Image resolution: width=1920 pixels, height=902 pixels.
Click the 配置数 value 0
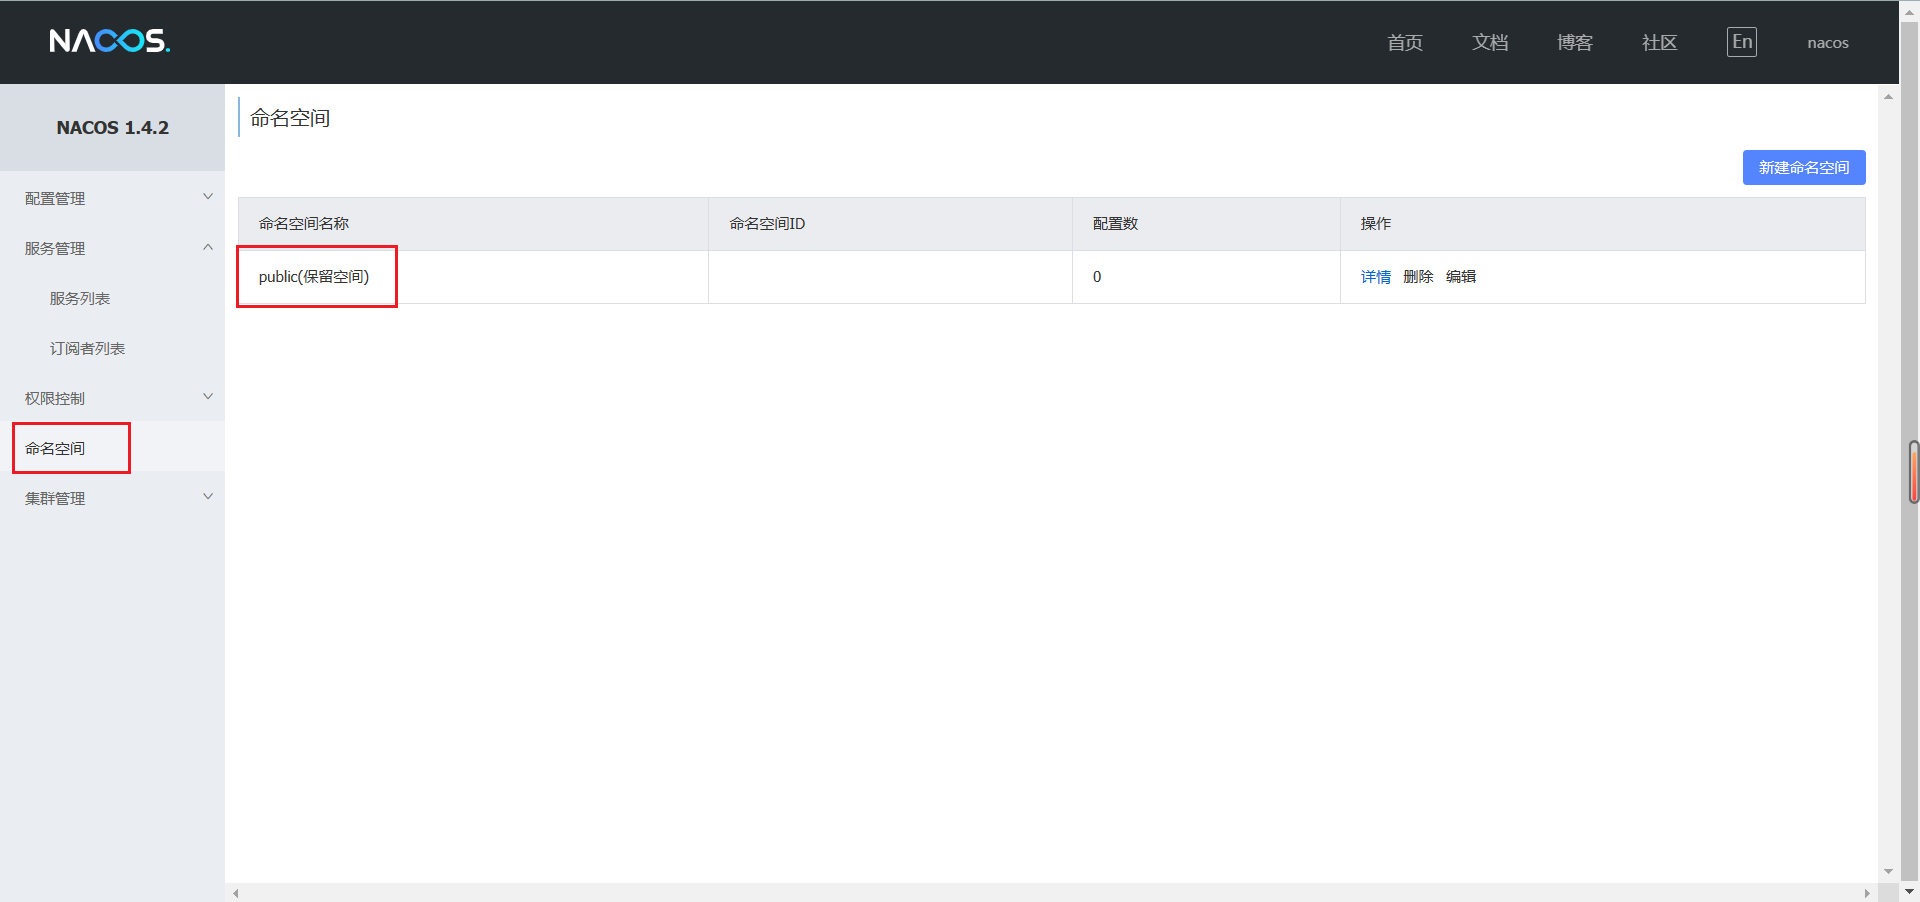[1097, 277]
